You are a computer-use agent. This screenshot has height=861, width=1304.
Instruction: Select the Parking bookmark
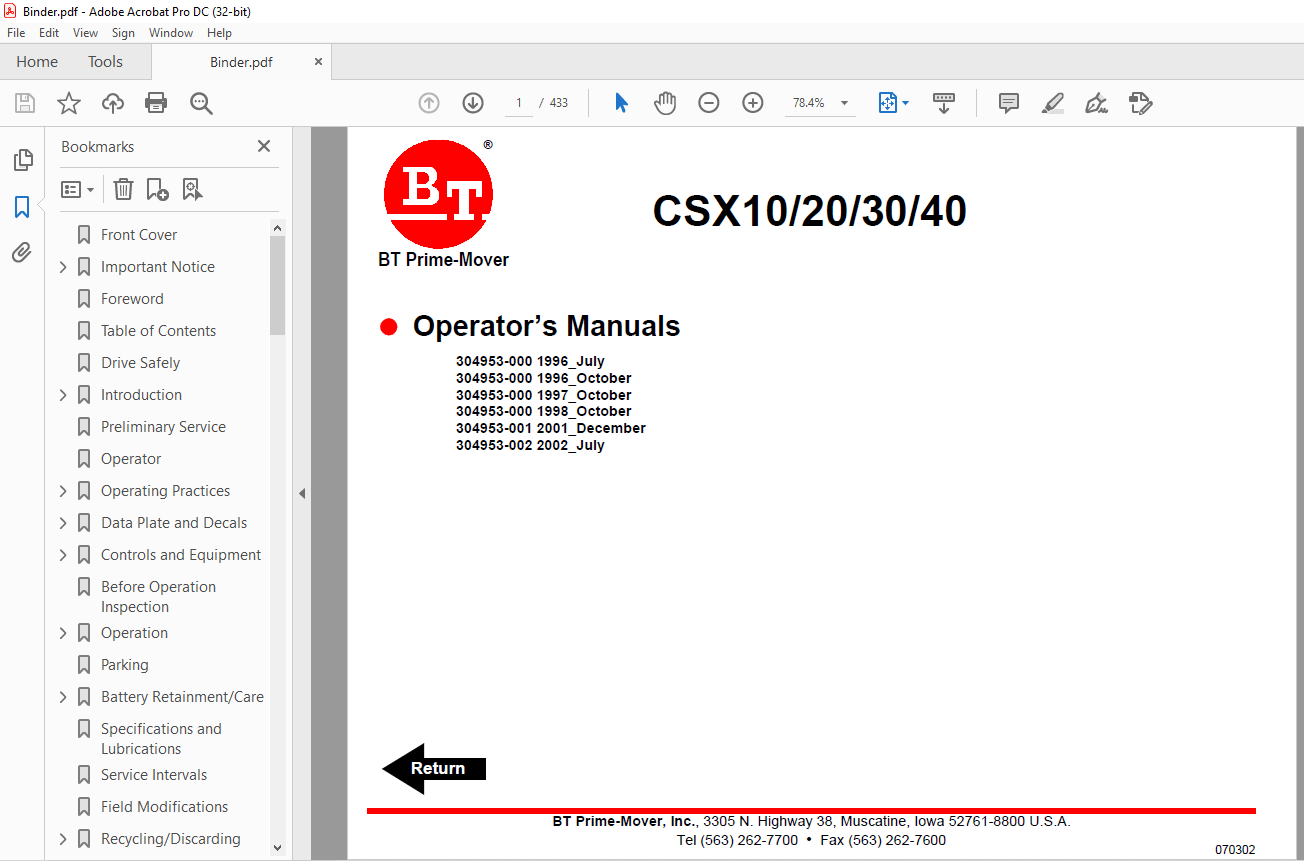click(124, 665)
